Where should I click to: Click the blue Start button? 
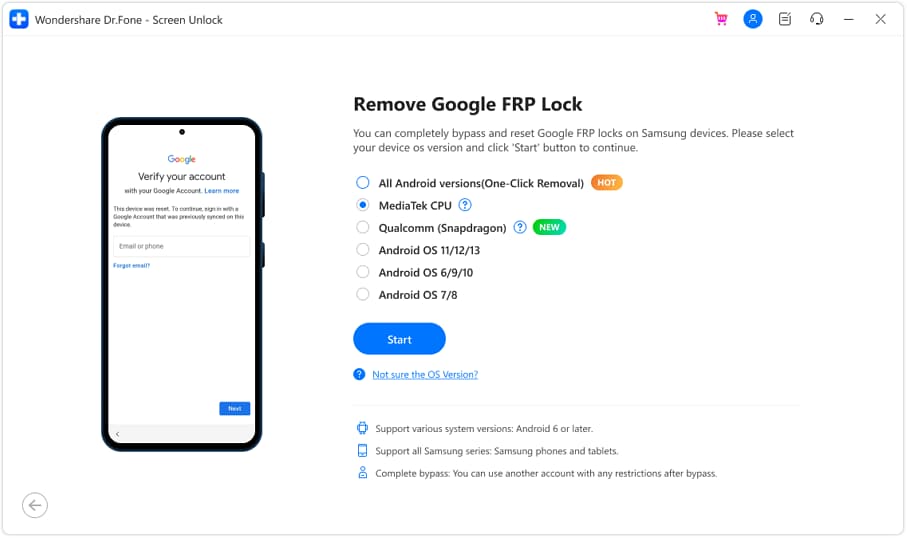(x=399, y=339)
